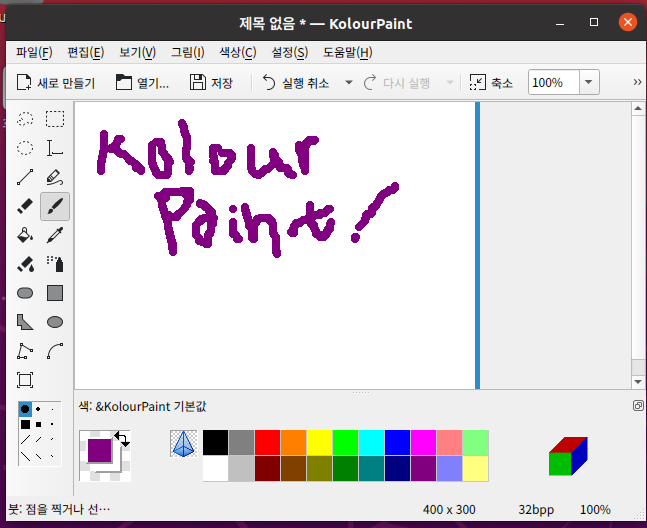
Task: Pick the bright blue color swatch
Action: [x=397, y=443]
